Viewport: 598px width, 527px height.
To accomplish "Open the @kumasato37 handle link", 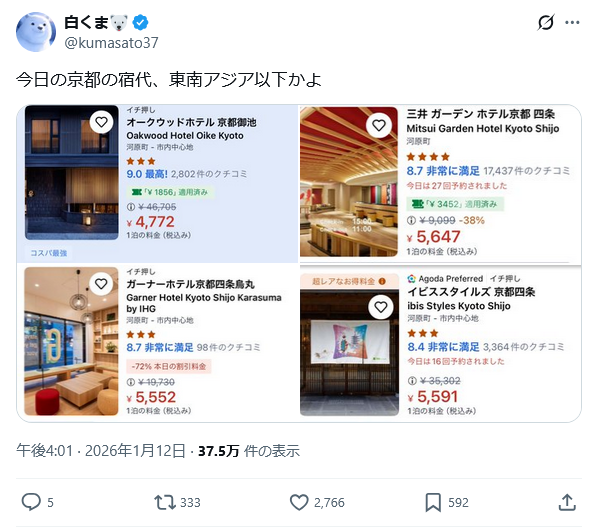I will tap(111, 42).
